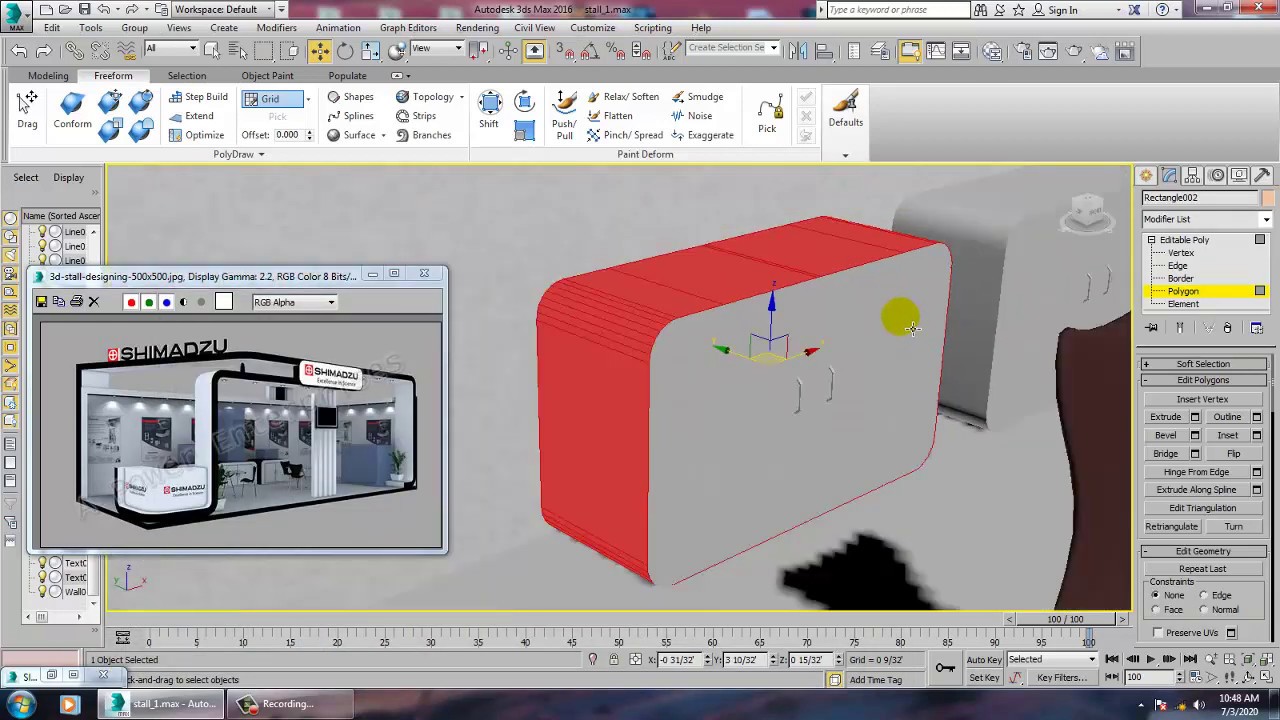Image resolution: width=1280 pixels, height=720 pixels.
Task: Click the Offset value field
Action: (287, 135)
